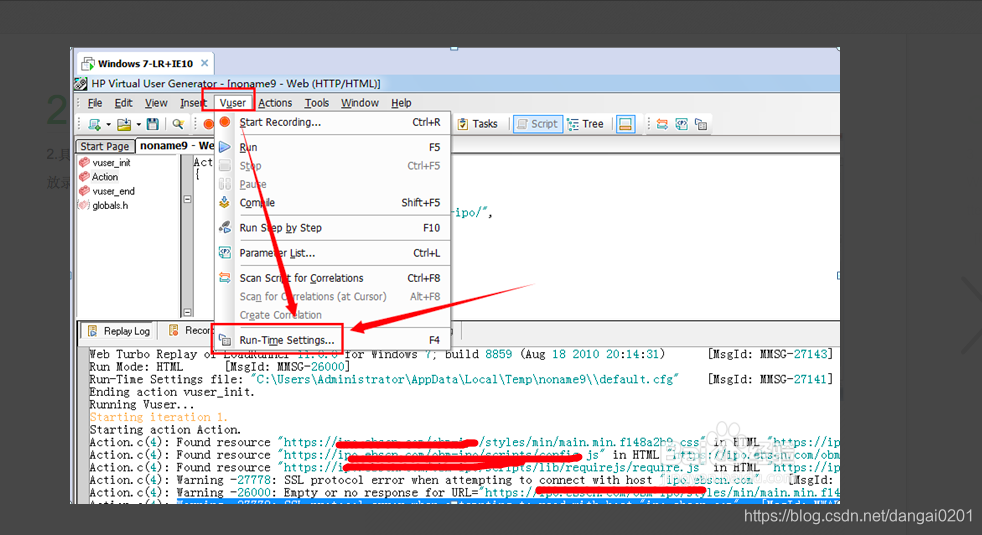
Task: Click the orange-arrows correlation toolbar icon
Action: coord(662,124)
